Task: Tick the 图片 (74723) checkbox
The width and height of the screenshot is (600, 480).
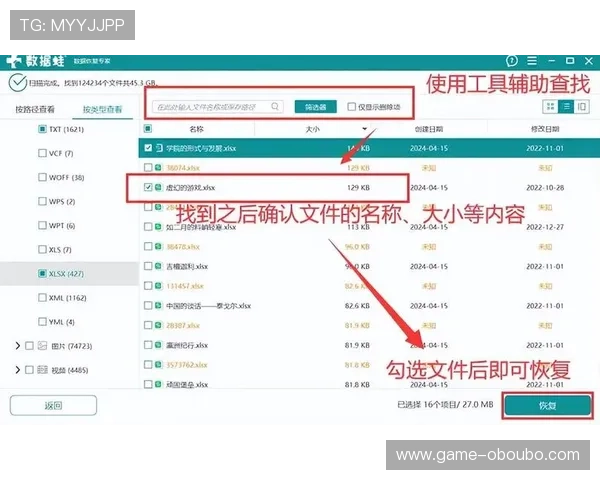Action: pyautogui.click(x=29, y=346)
